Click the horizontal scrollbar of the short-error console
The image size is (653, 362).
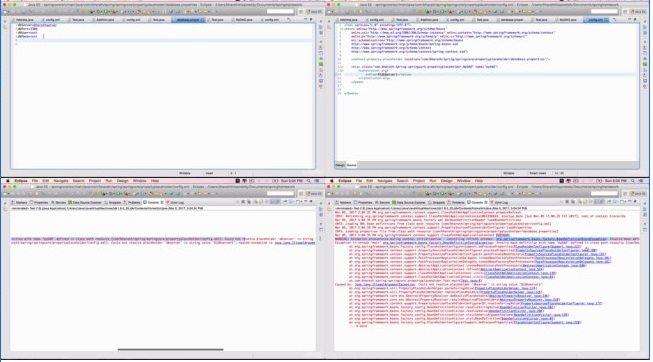pos(170,350)
